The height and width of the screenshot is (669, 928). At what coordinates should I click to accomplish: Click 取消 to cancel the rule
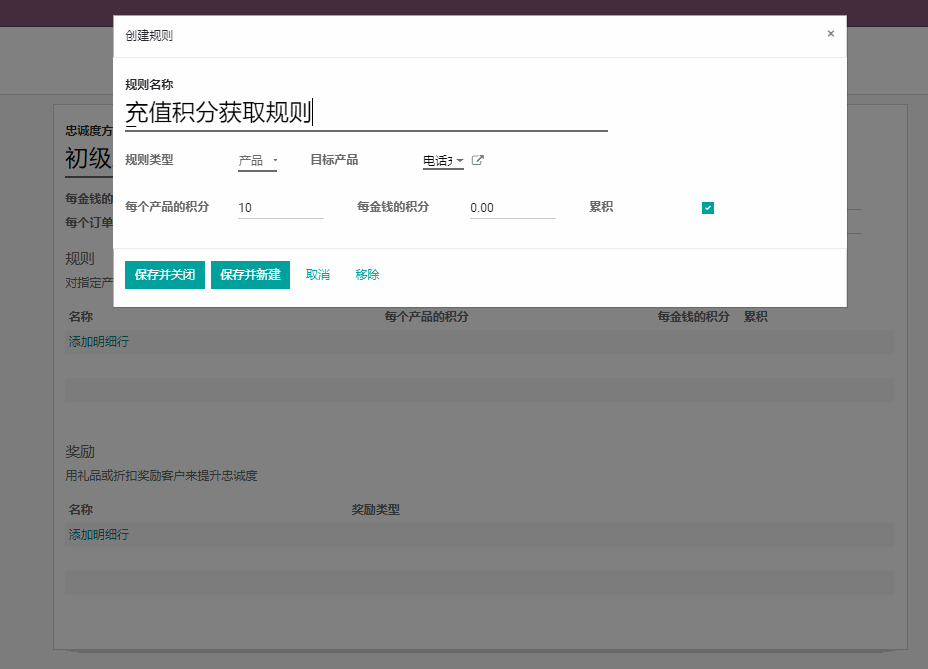pyautogui.click(x=318, y=275)
